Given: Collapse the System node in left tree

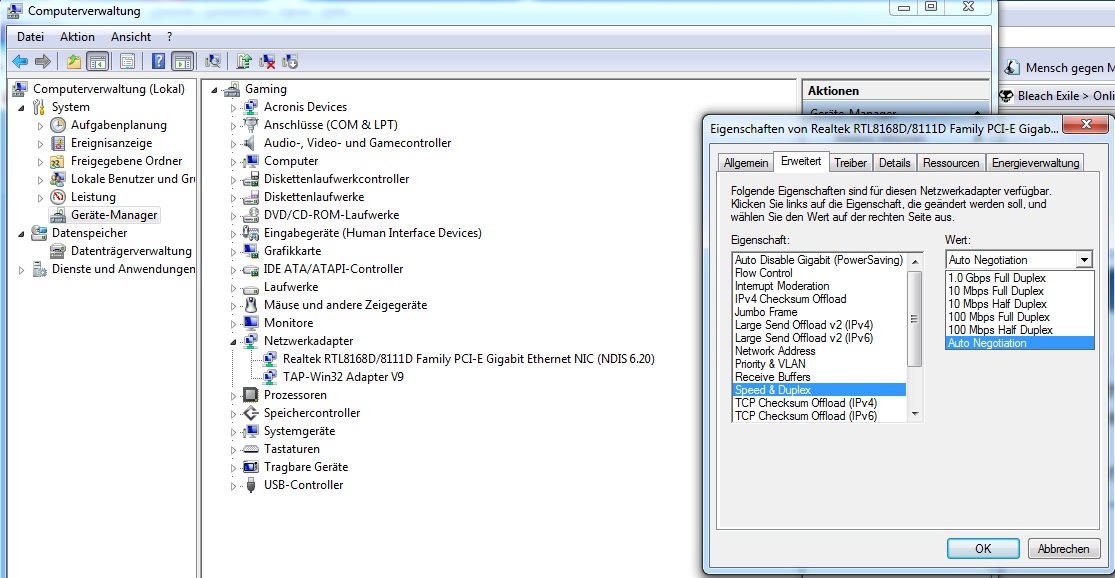Looking at the screenshot, I should tap(21, 108).
